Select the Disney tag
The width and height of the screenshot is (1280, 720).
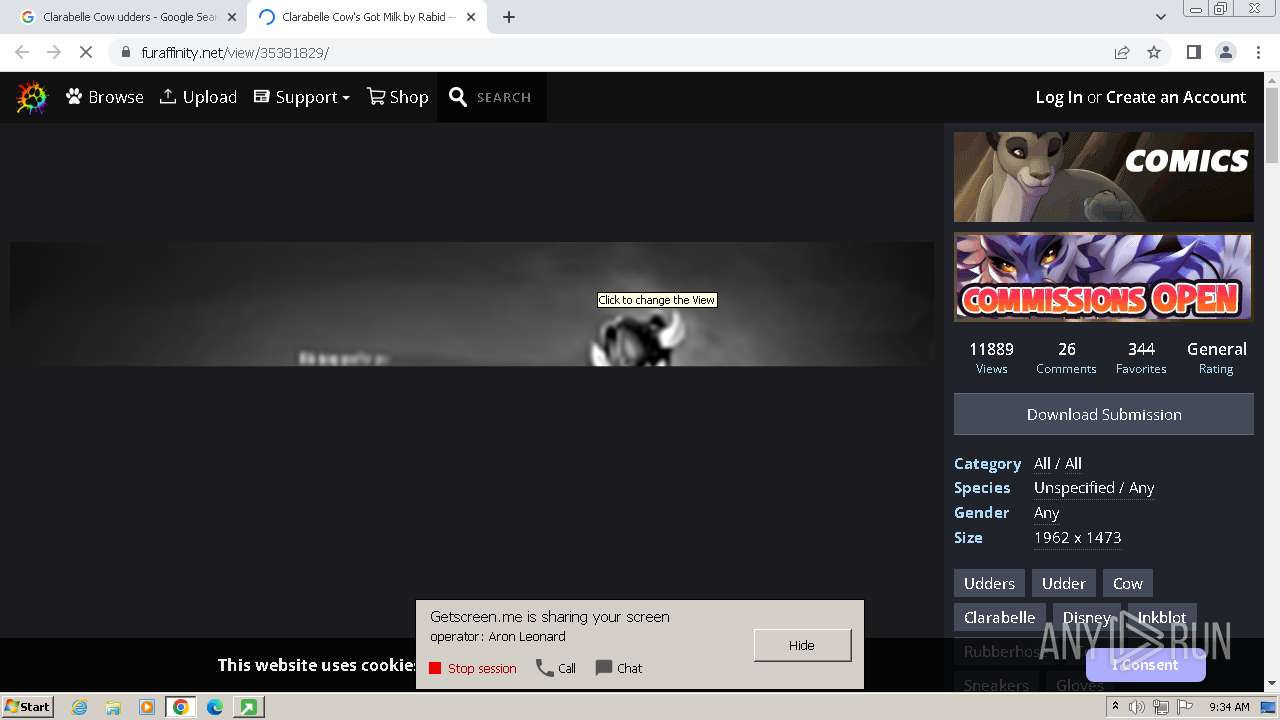(x=1086, y=617)
